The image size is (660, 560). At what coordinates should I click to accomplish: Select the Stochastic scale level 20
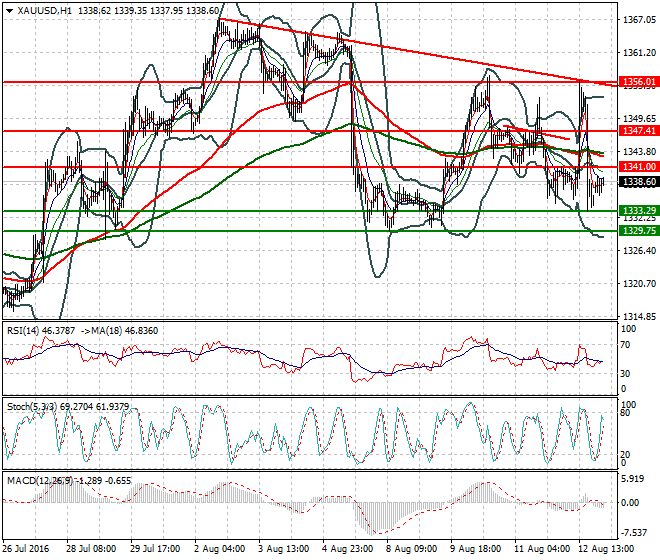click(x=625, y=455)
